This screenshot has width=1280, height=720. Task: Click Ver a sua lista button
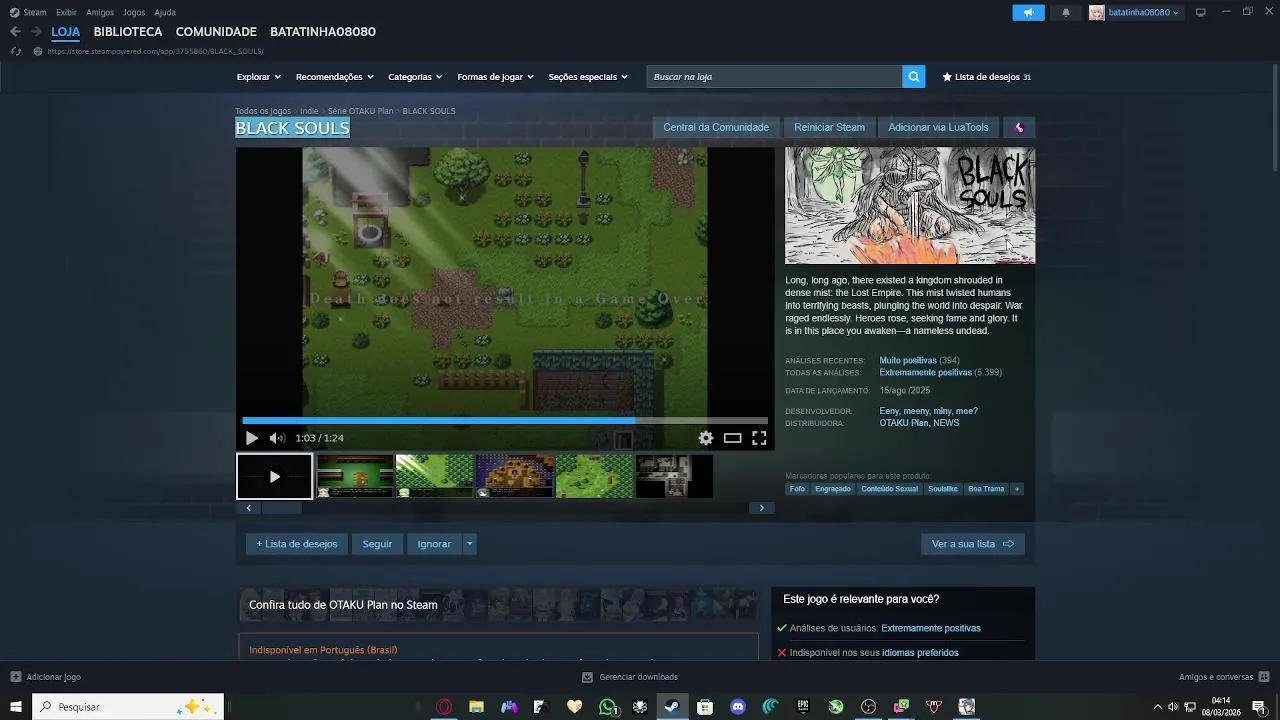(x=972, y=544)
